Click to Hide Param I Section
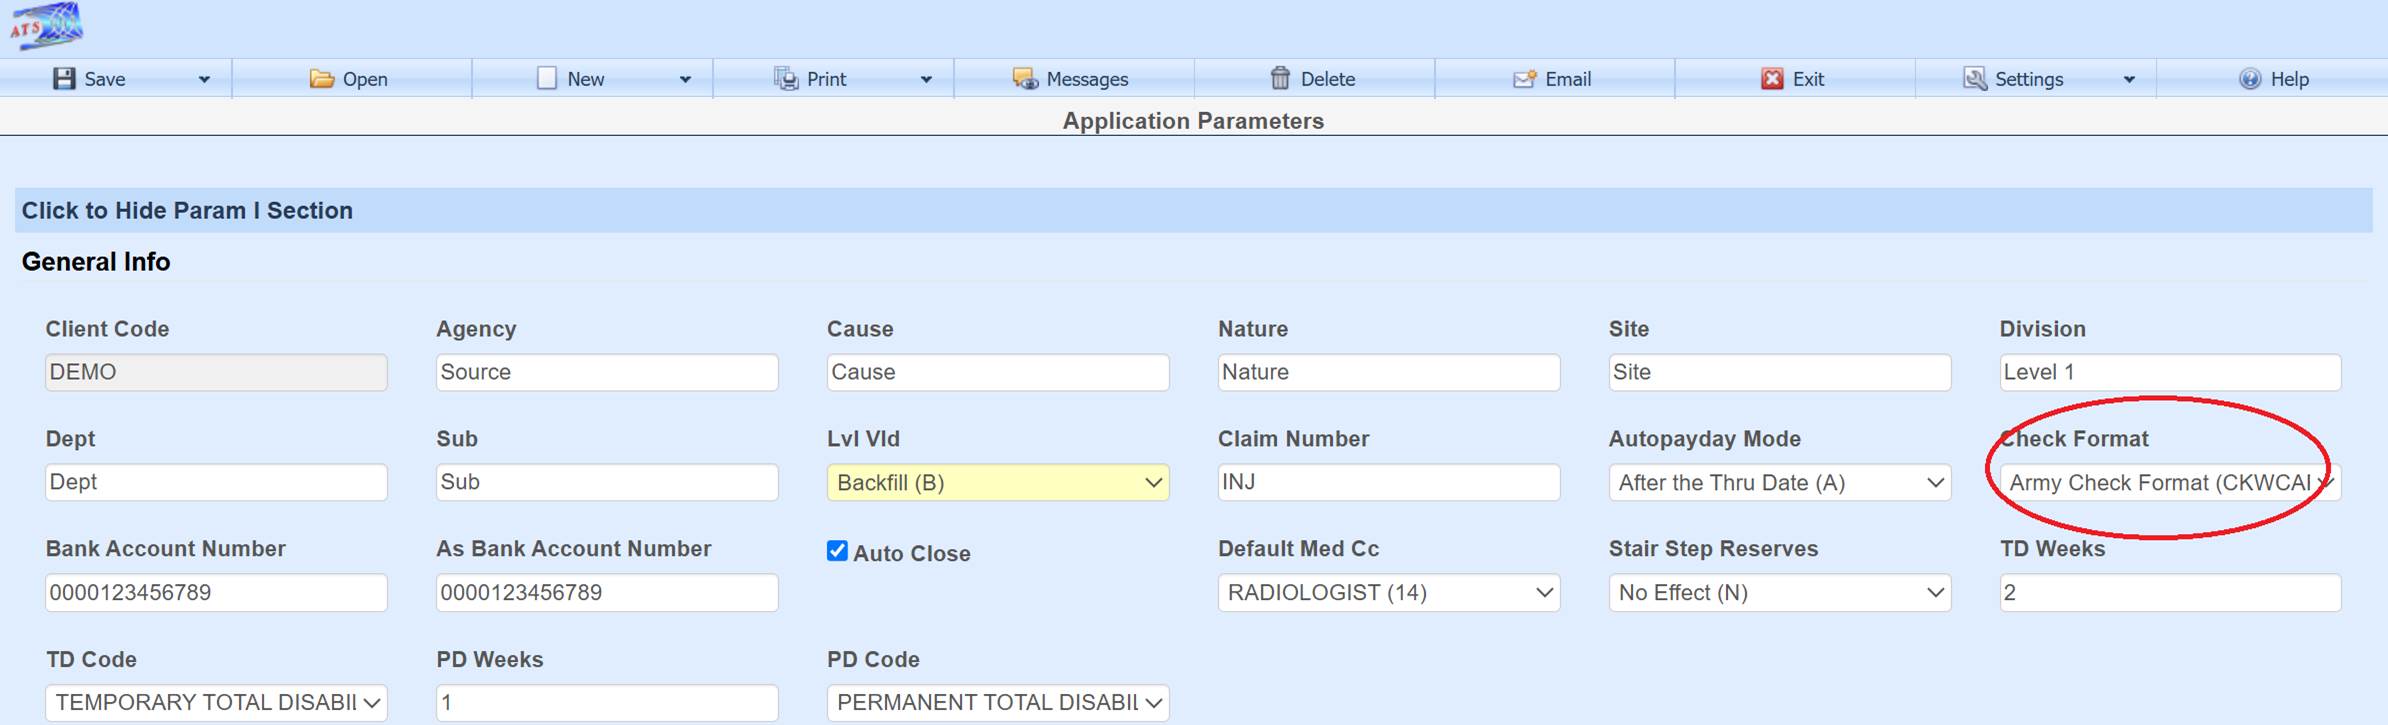 187,210
